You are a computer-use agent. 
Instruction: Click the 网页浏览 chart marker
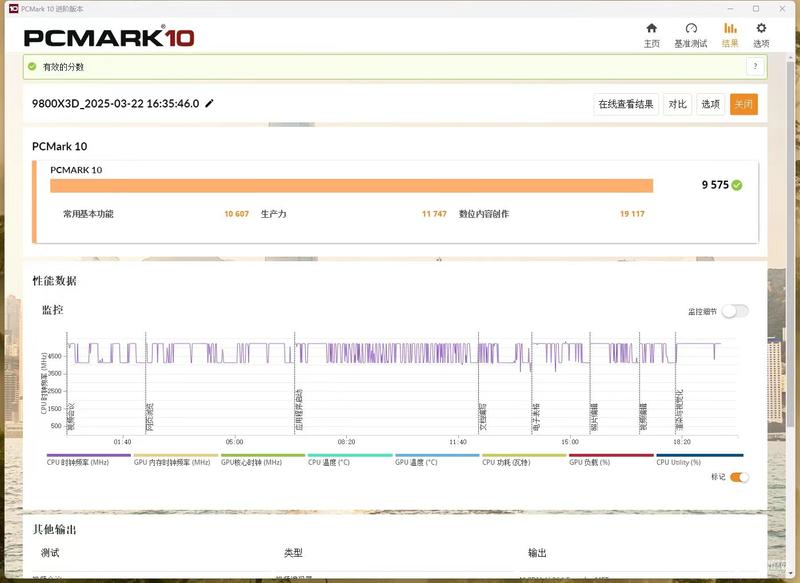click(150, 417)
